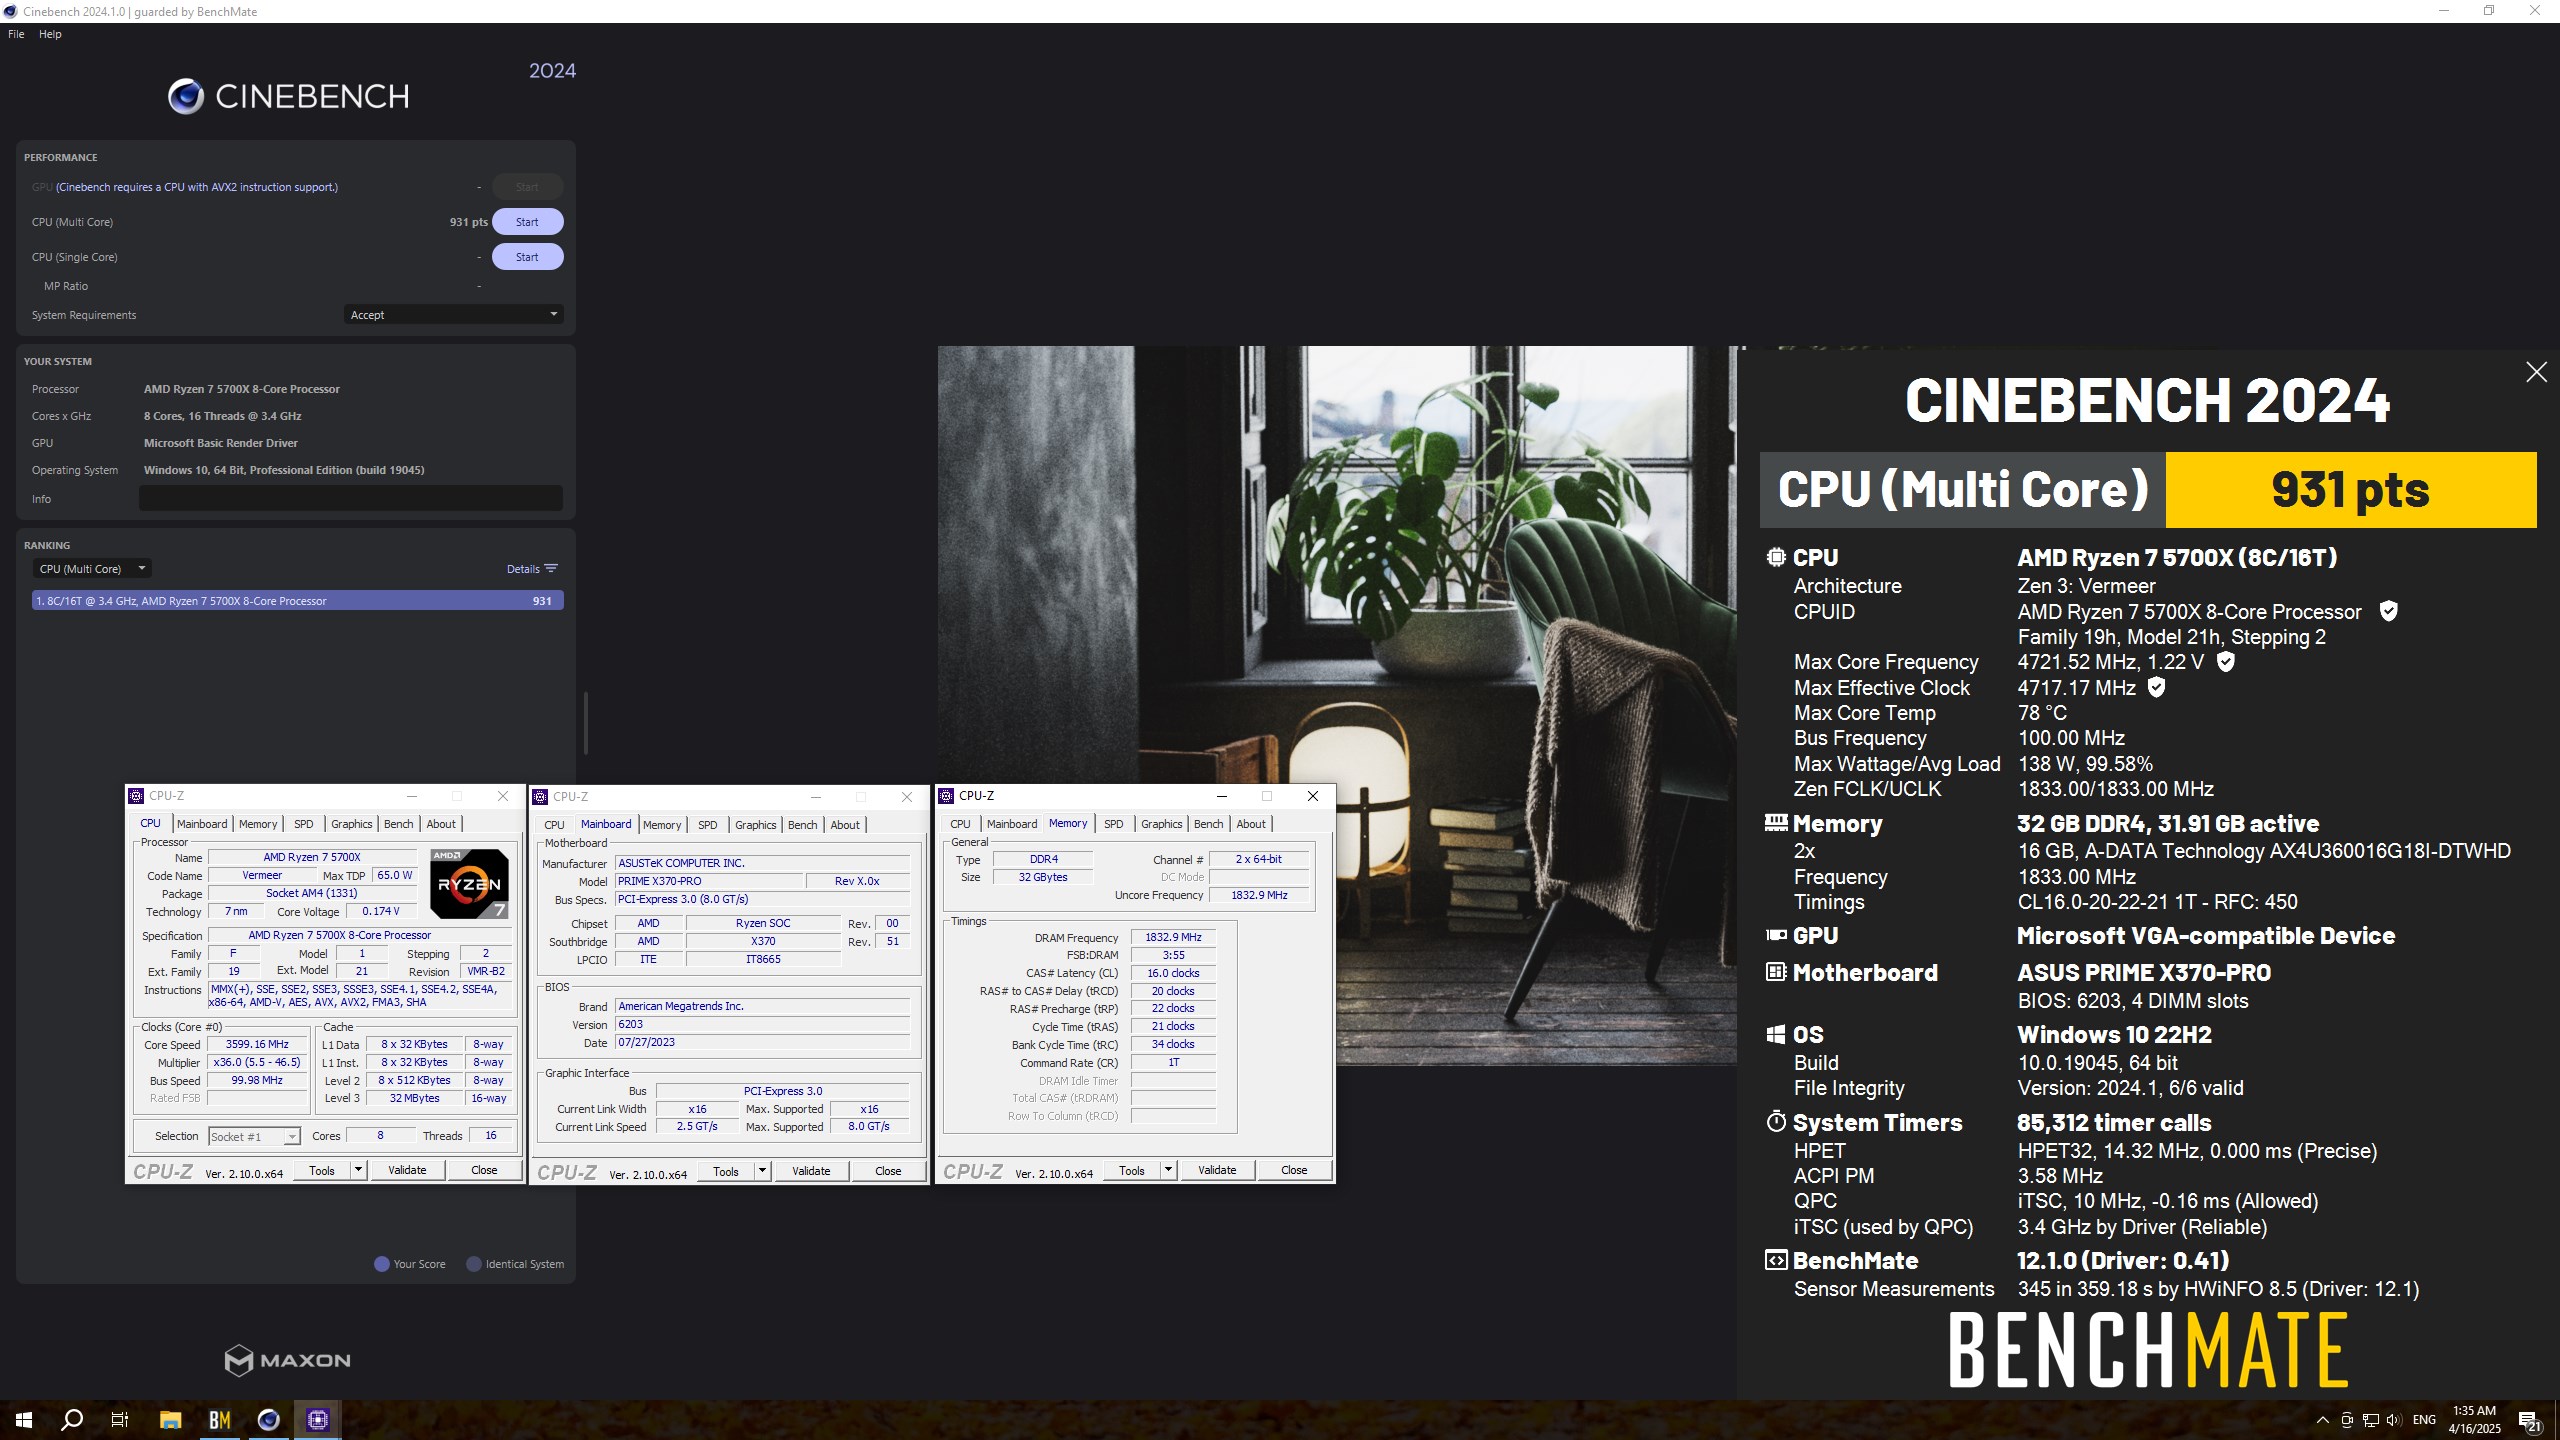
Task: Open Mainboard tab in first CPU-Z window
Action: click(x=202, y=824)
